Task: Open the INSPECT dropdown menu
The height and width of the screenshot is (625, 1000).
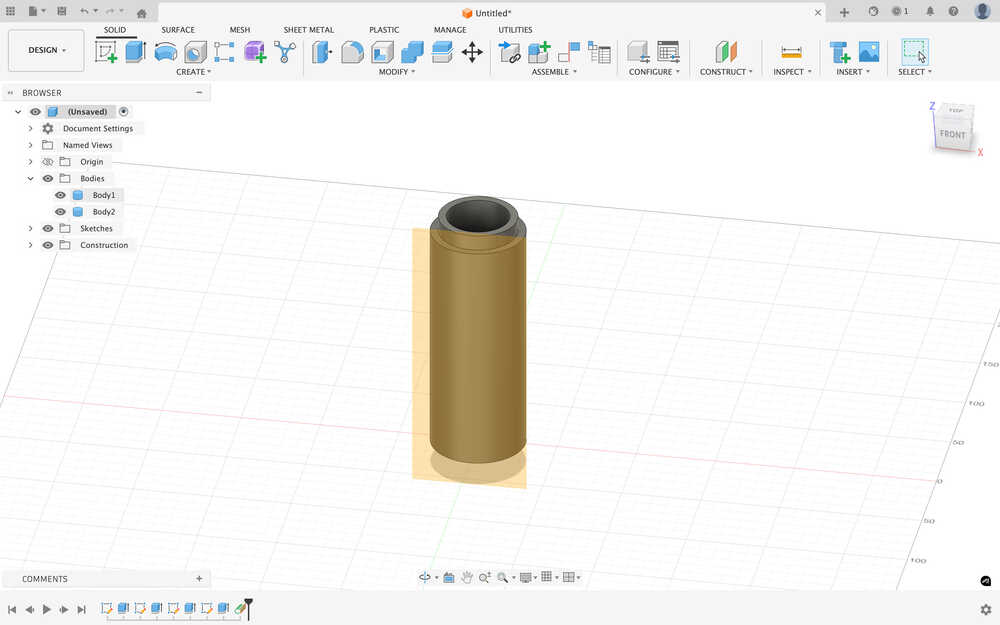Action: coord(792,72)
